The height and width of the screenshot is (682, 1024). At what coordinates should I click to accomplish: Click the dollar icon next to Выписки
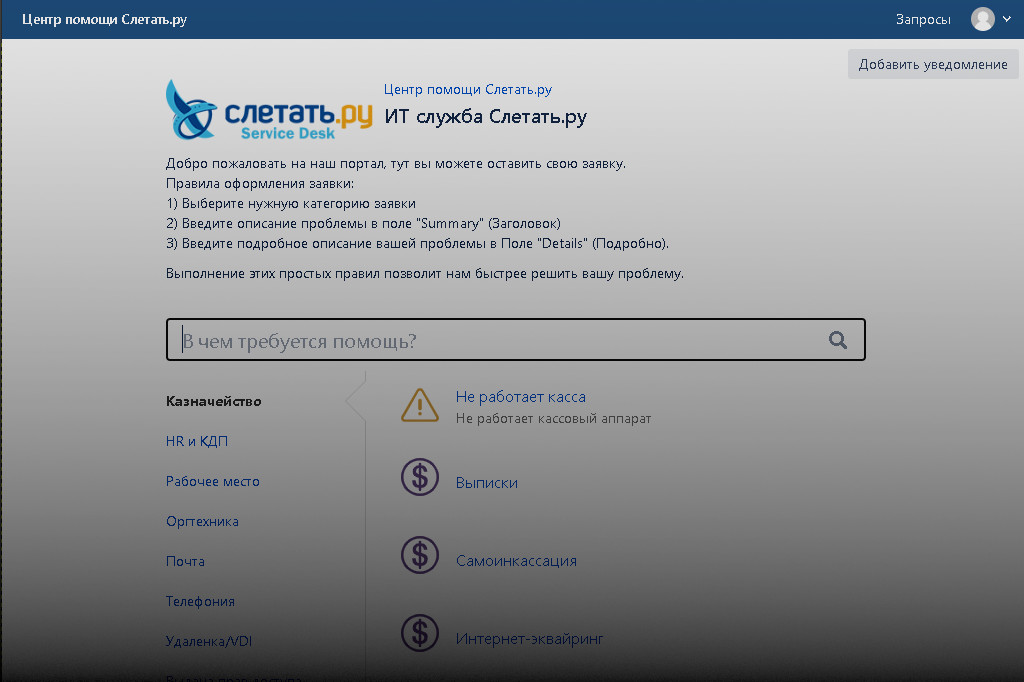(x=420, y=477)
